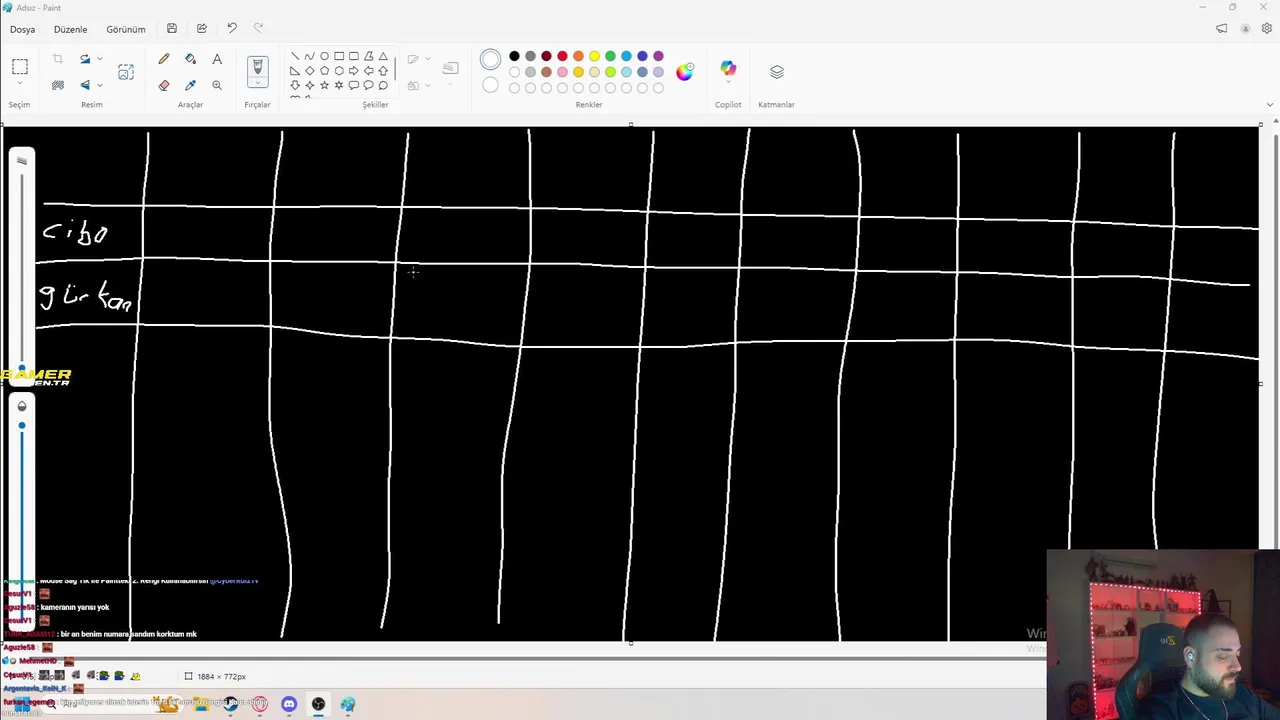Image resolution: width=1280 pixels, height=720 pixels.
Task: Open Steam from the taskbar
Action: [x=231, y=704]
